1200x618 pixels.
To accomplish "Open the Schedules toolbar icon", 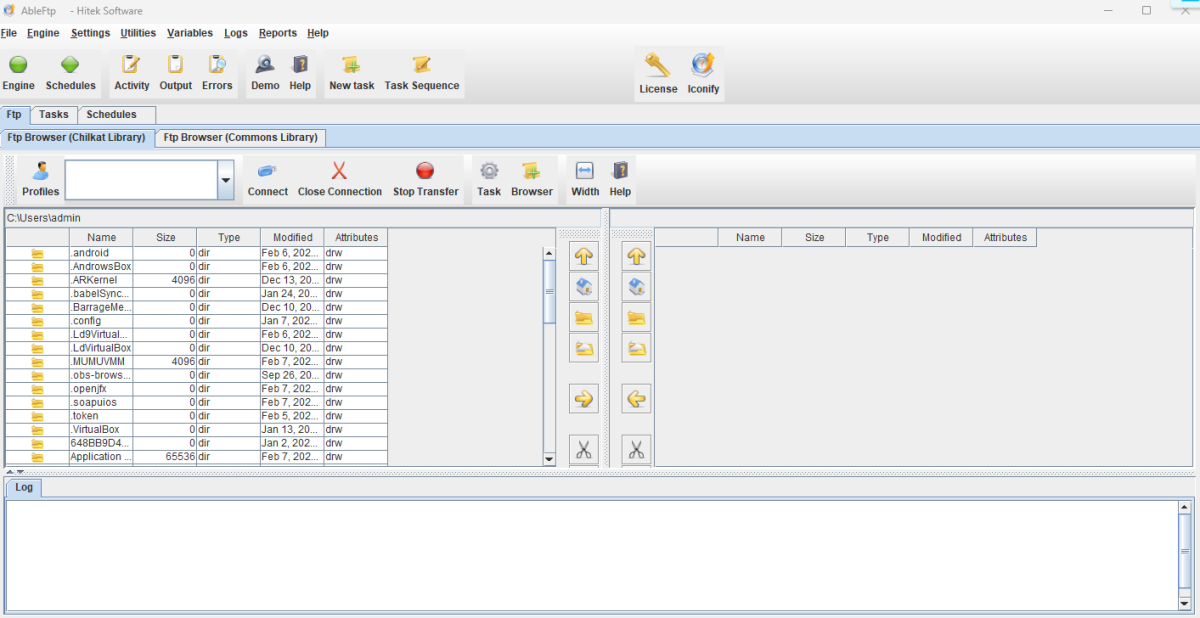I will click(x=70, y=66).
